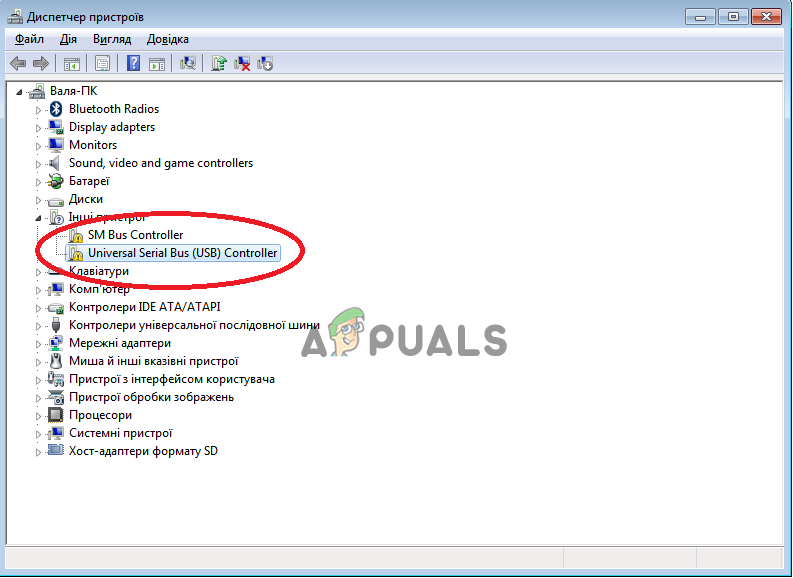Screen dimensions: 793x578
Task: Open the Довідка menu
Action: [x=167, y=39]
